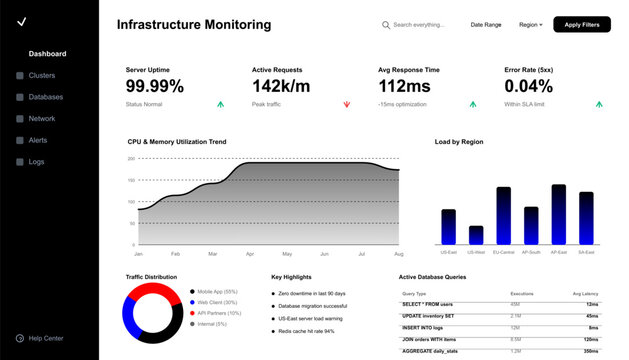
Task: Click the 350ms latency cell
Action: (x=591, y=351)
